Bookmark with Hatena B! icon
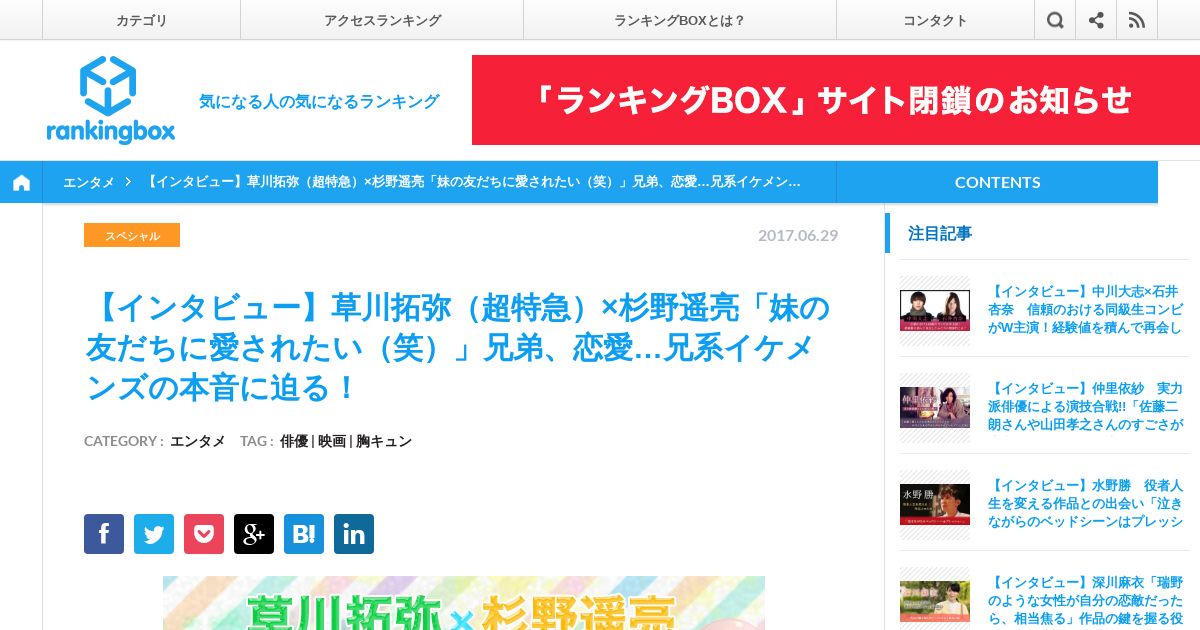Image resolution: width=1200 pixels, height=630 pixels. coord(304,534)
